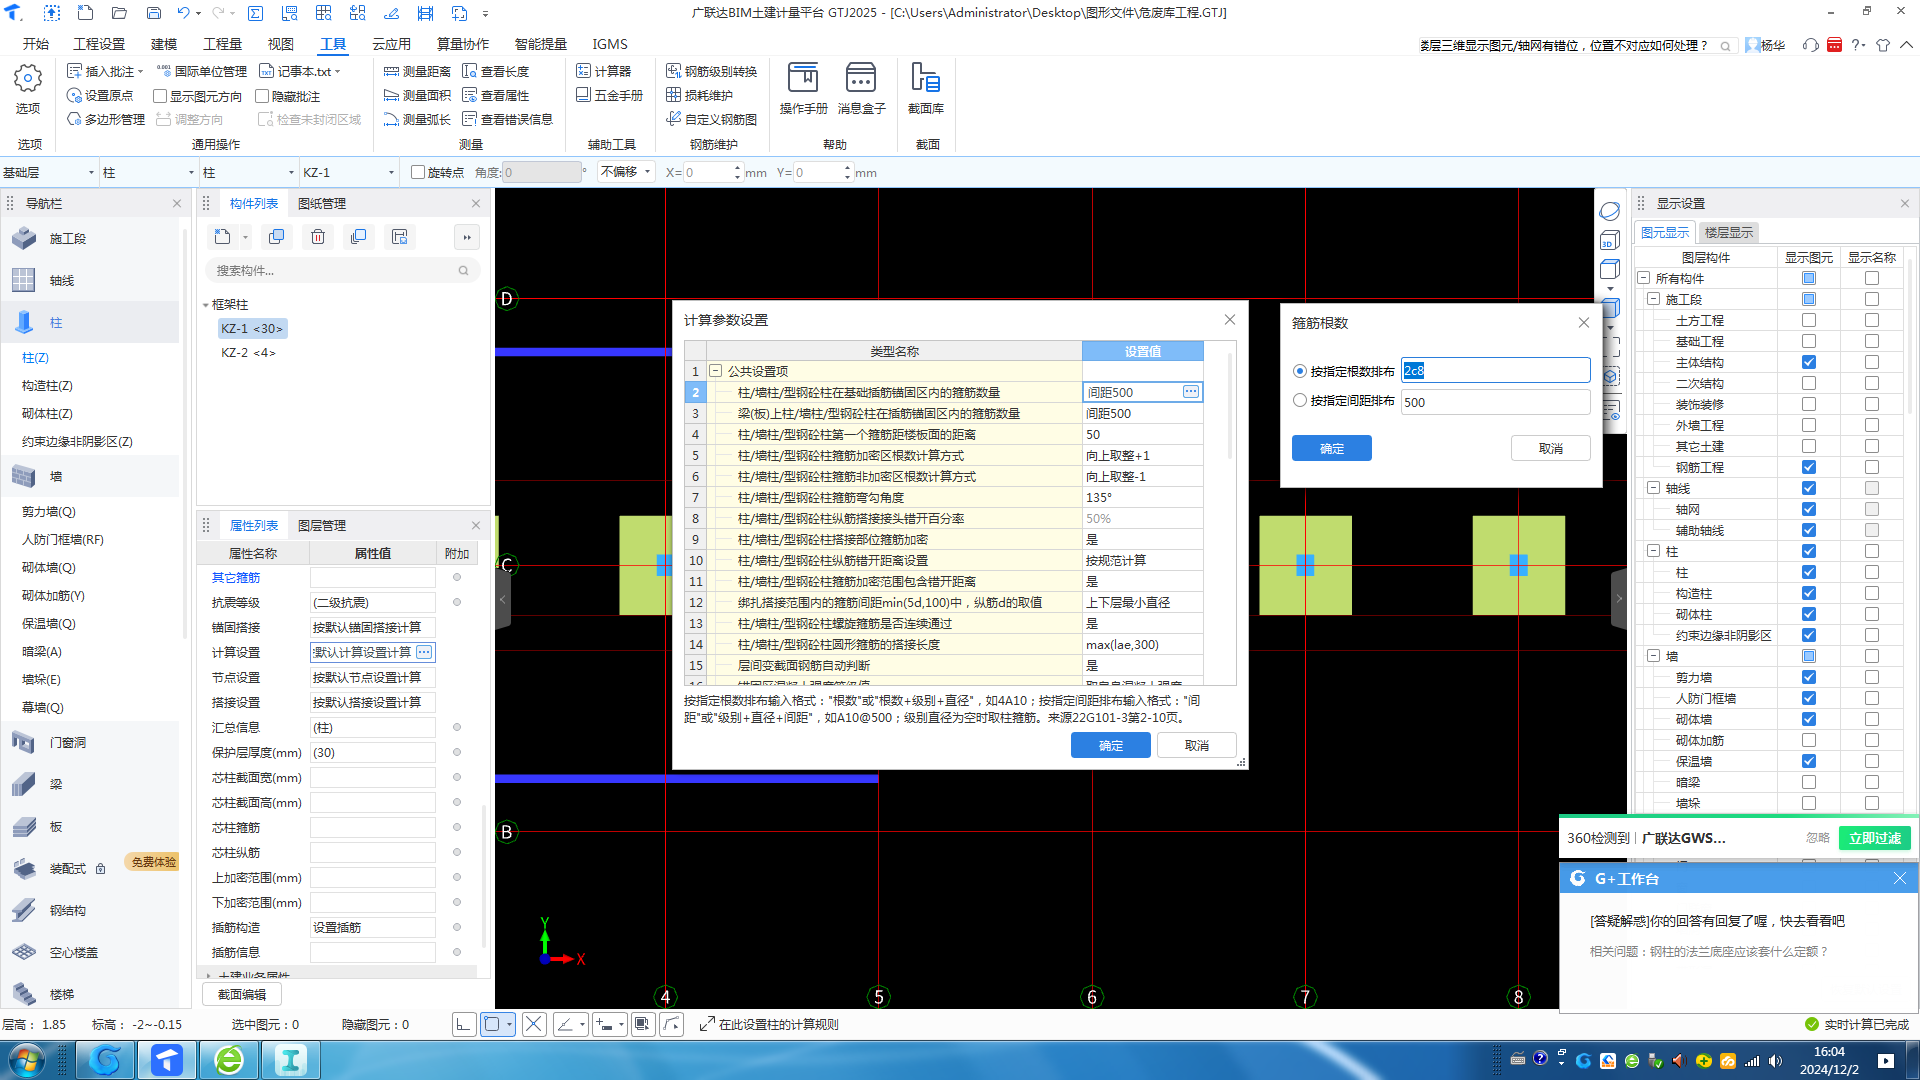Select KZ-2 <4> in component list
This screenshot has width=1920, height=1080.
248,352
